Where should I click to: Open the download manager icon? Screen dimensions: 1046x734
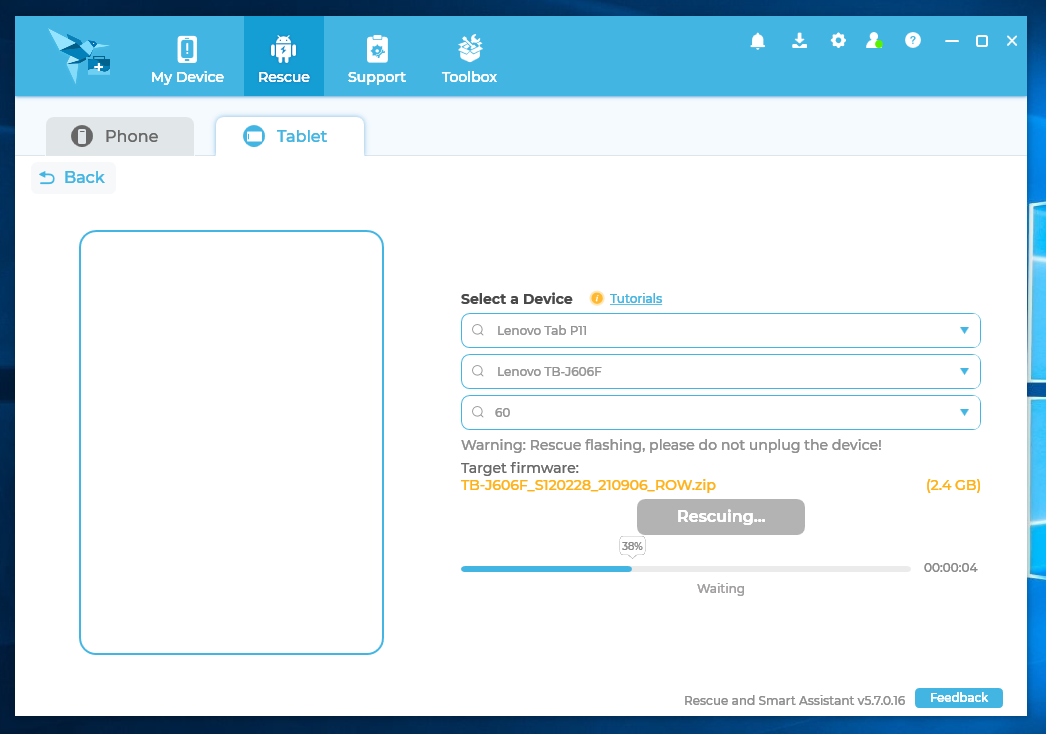pos(799,41)
